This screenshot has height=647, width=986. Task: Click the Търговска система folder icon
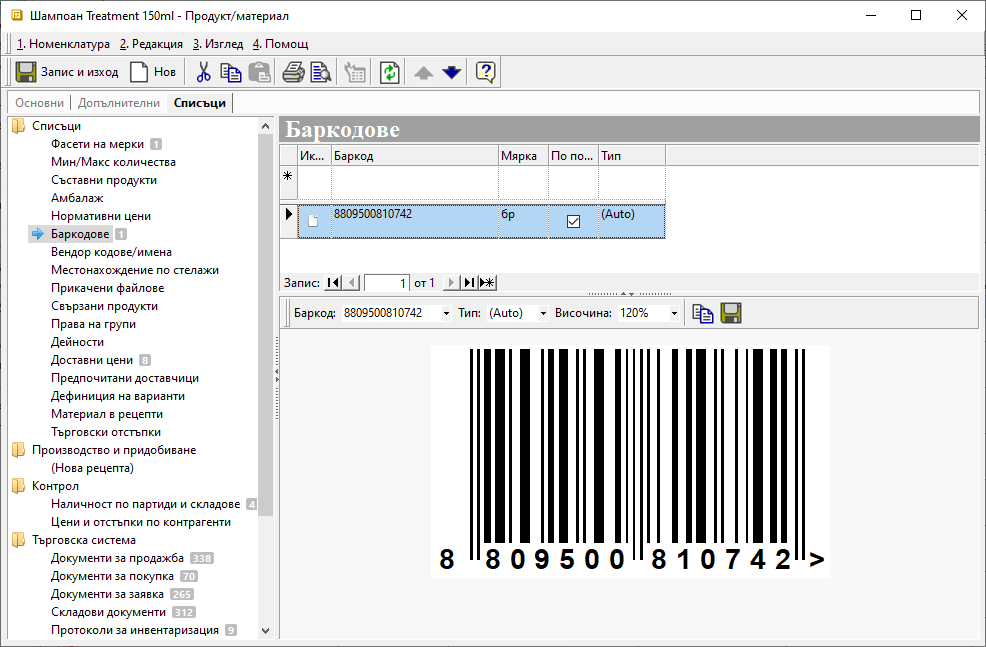point(18,539)
